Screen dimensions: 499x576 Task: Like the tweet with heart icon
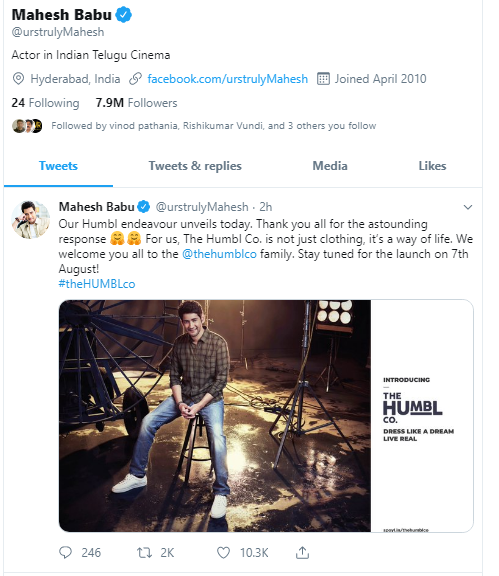tap(223, 552)
